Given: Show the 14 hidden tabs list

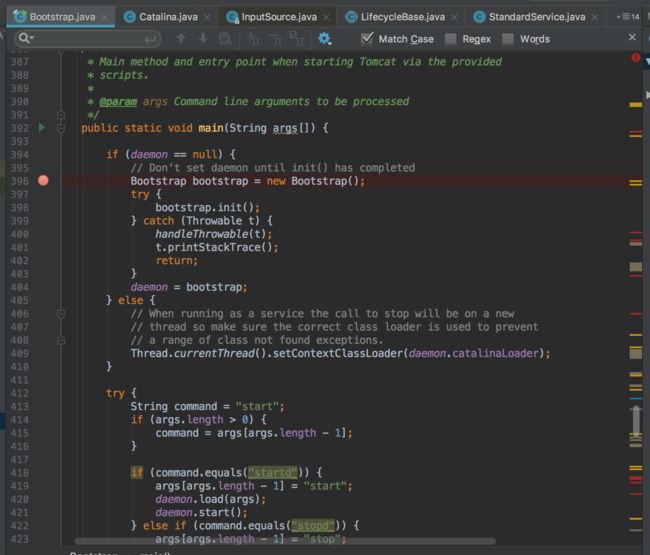Looking at the screenshot, I should click(x=628, y=17).
